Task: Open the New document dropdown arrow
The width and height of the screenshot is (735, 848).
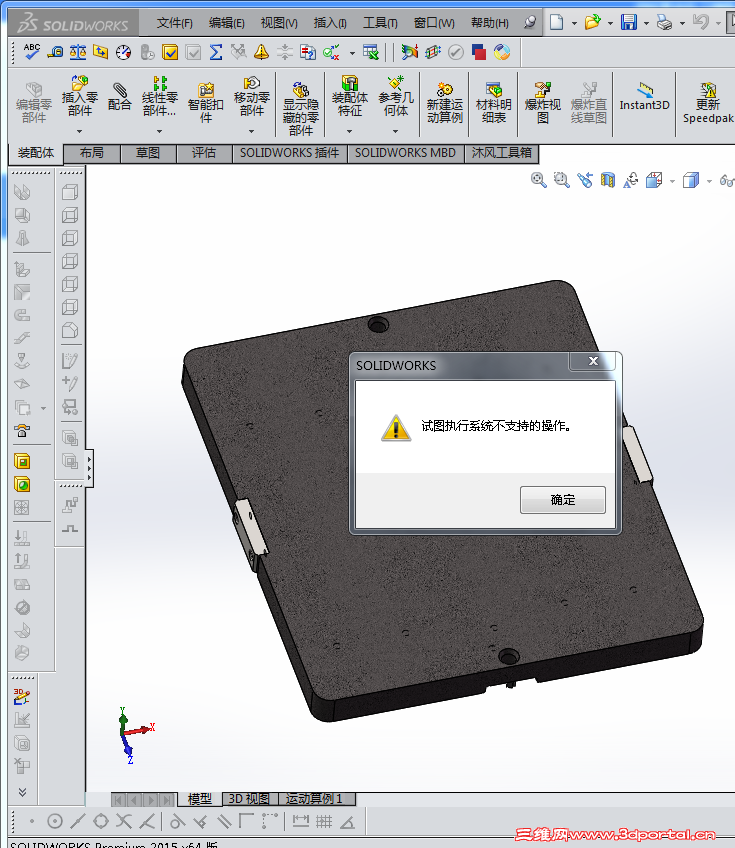Action: click(574, 23)
